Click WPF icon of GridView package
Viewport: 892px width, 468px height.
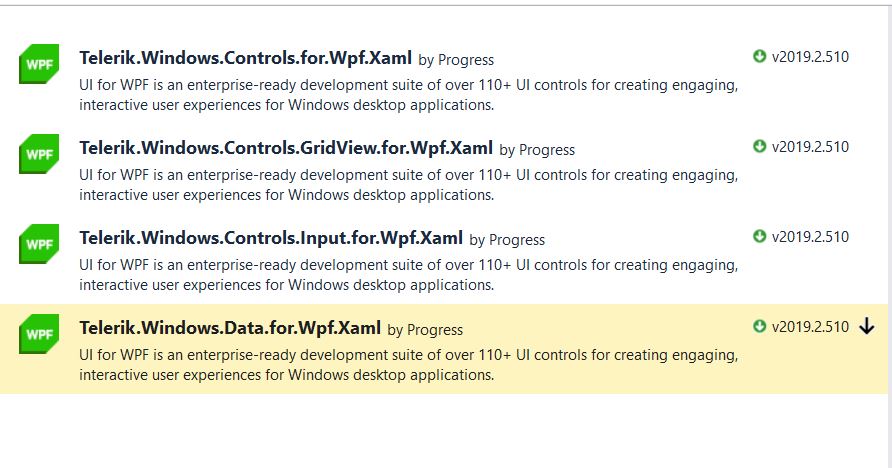coord(38,154)
